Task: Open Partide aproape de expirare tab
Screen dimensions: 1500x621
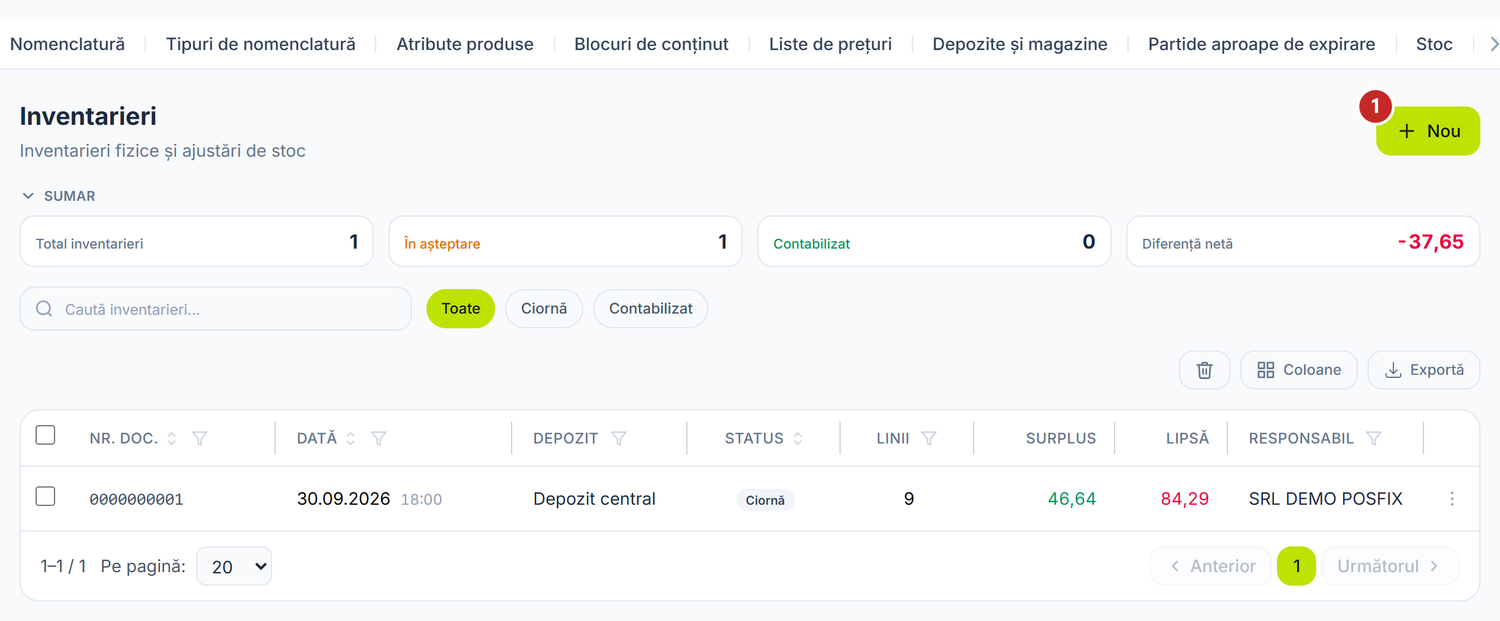Action: point(1261,44)
